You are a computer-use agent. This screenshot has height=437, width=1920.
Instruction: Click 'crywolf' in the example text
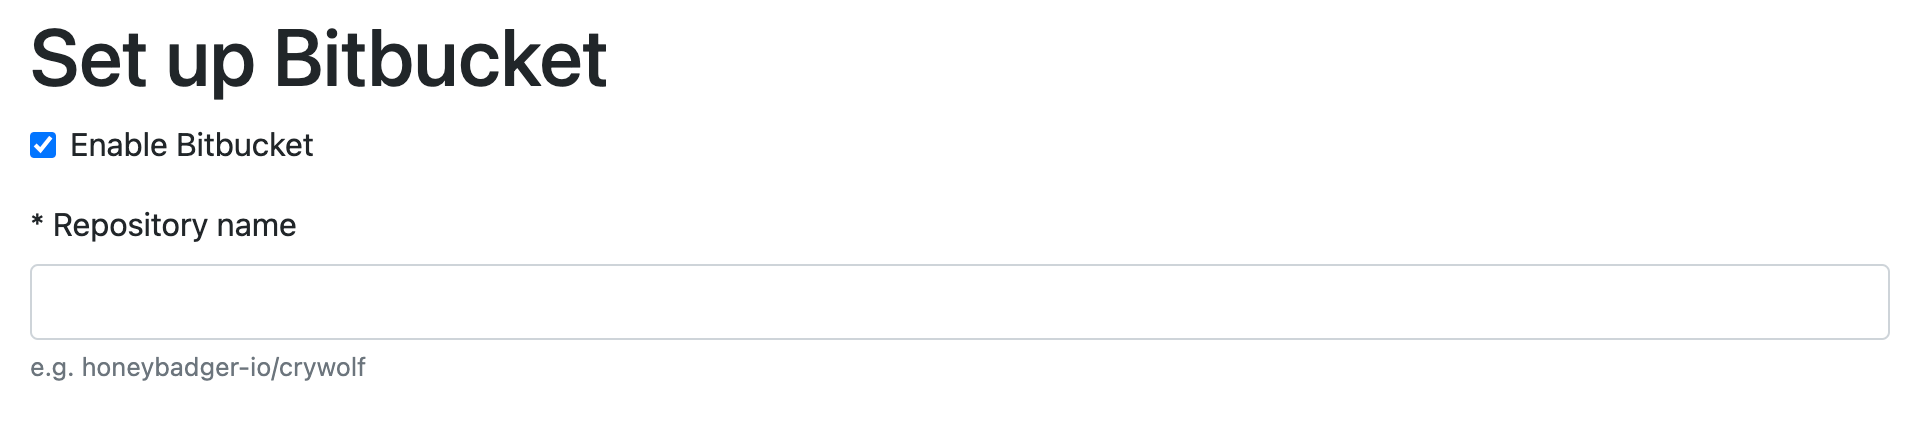click(x=322, y=368)
